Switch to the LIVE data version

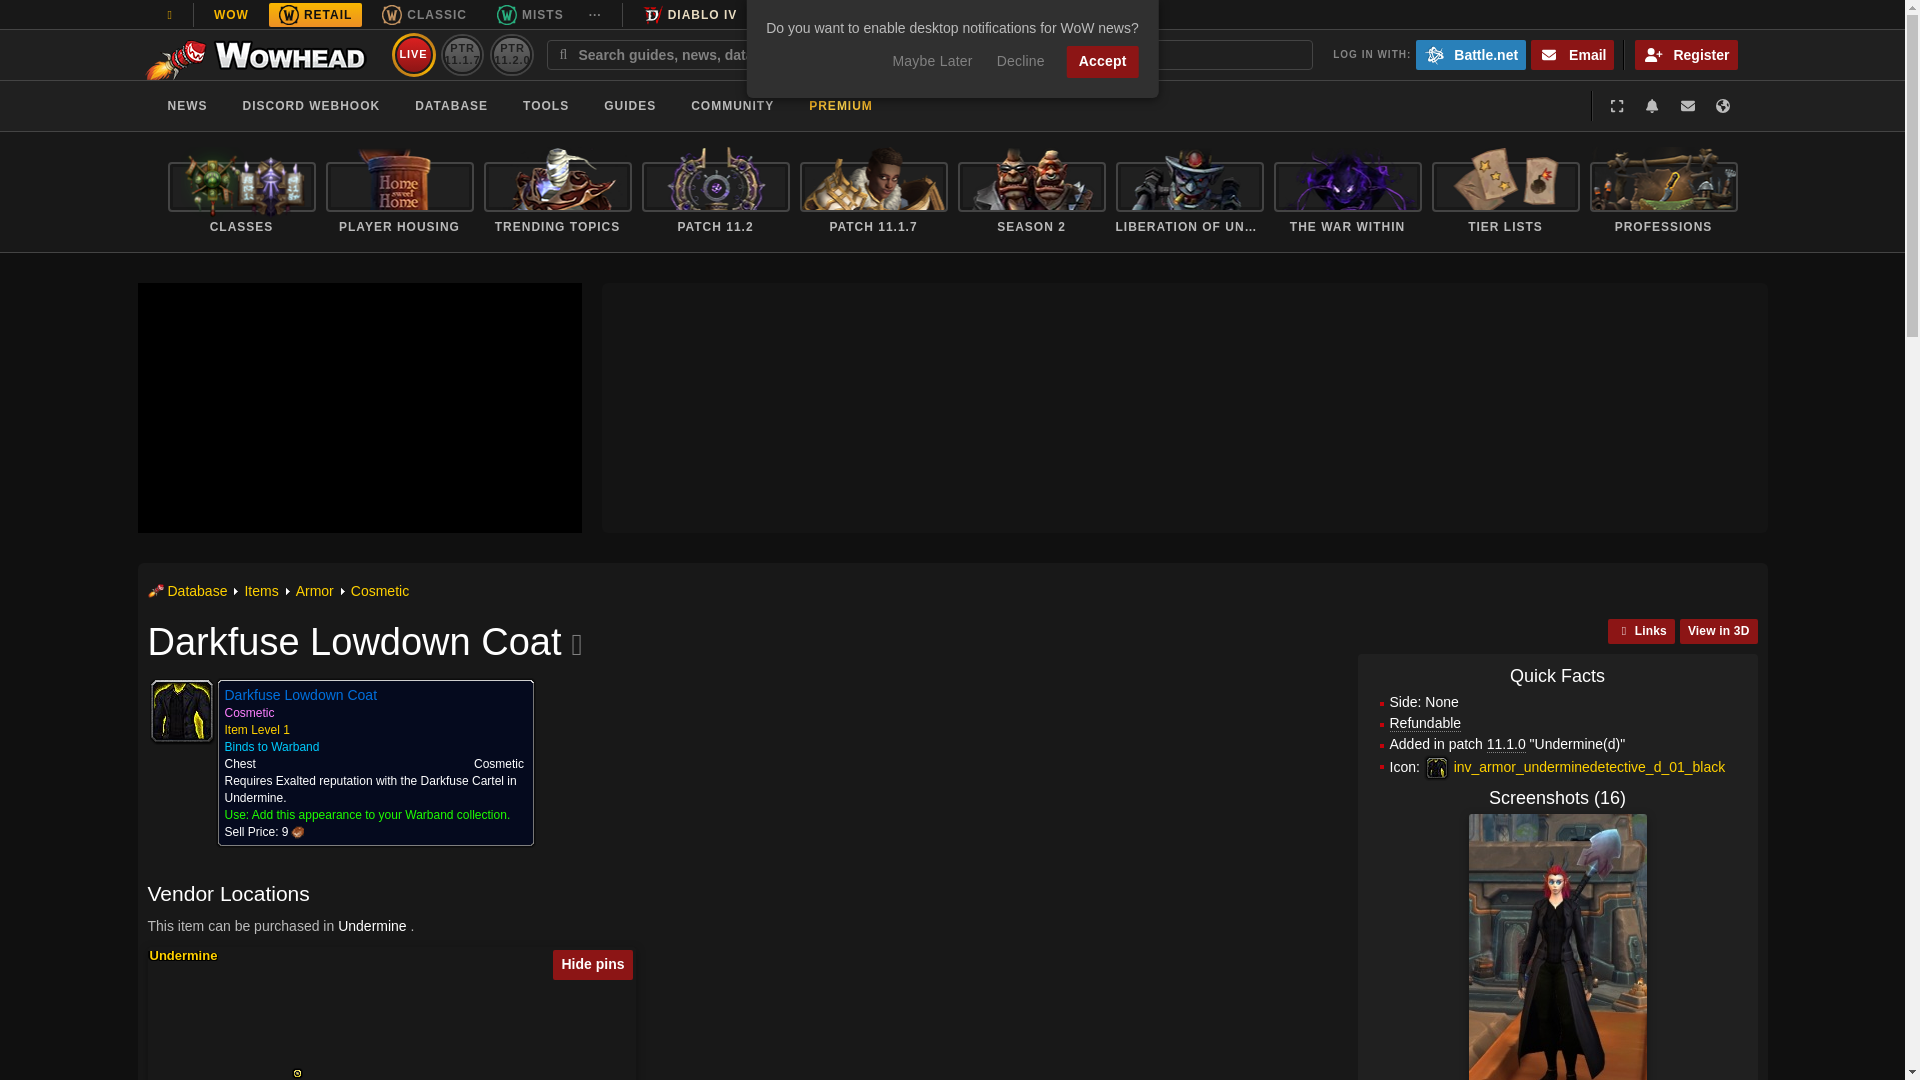(414, 55)
